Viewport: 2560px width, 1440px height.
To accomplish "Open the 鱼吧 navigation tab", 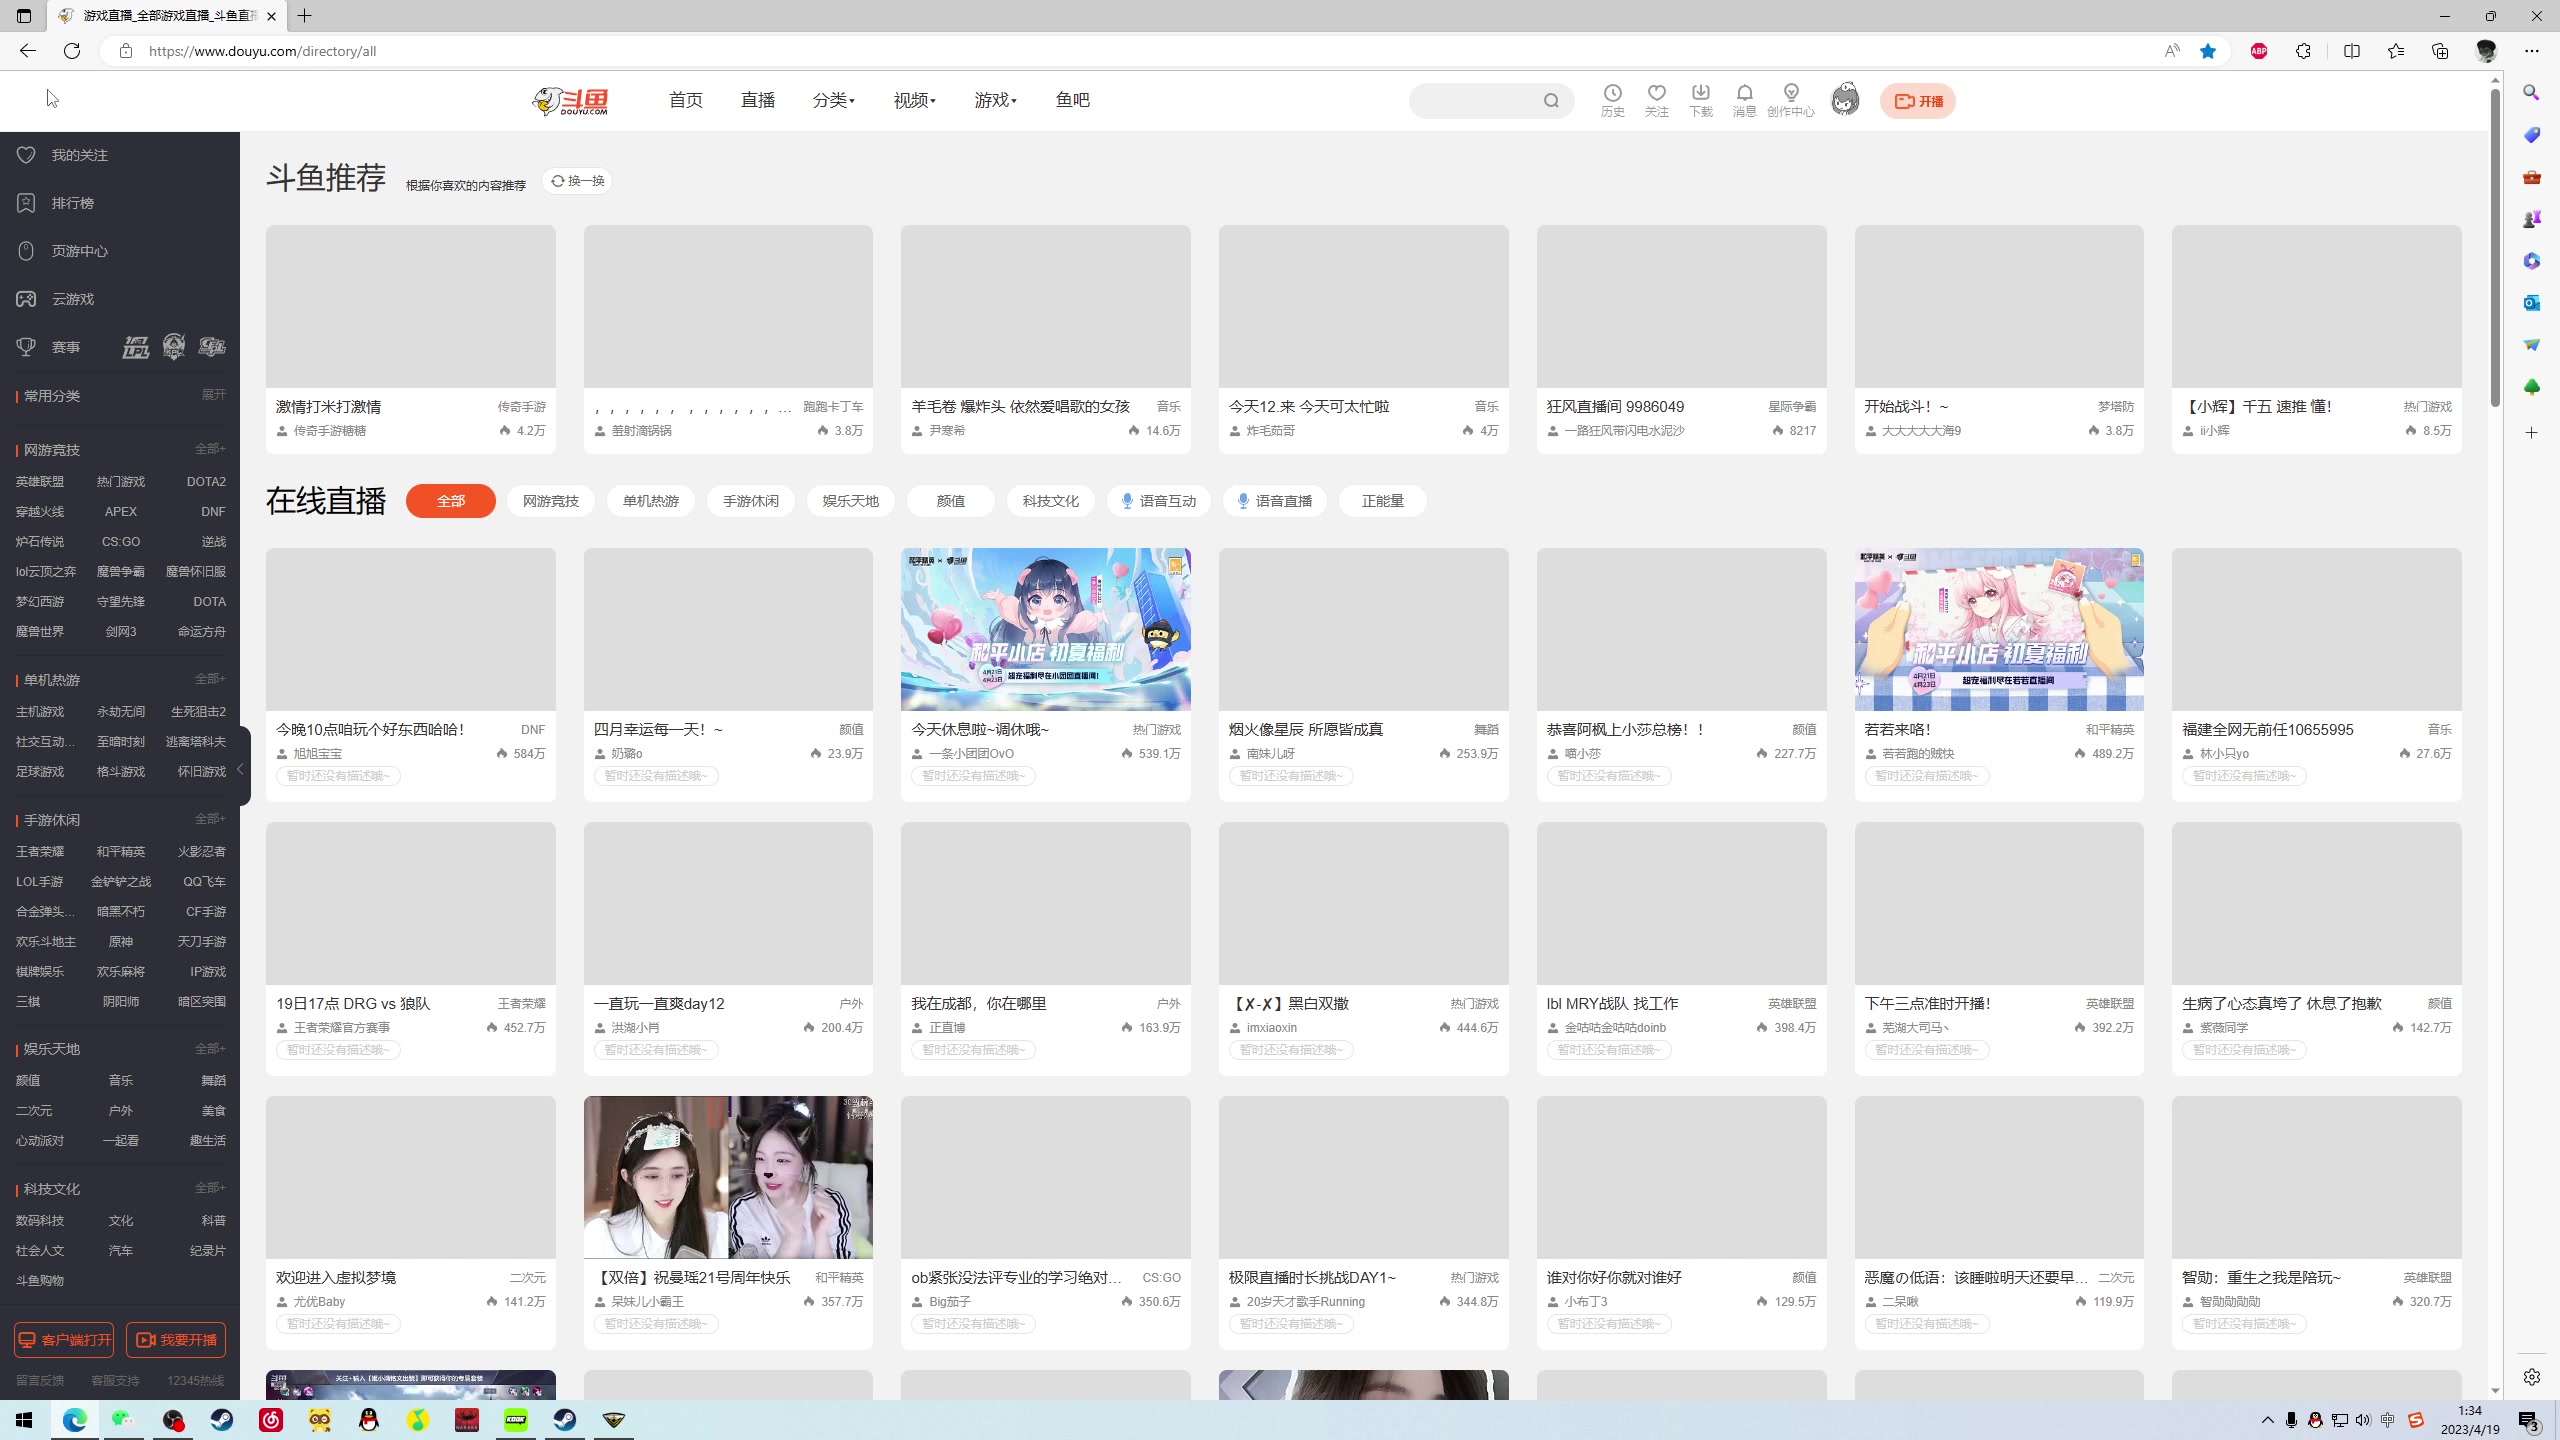I will [x=1072, y=100].
